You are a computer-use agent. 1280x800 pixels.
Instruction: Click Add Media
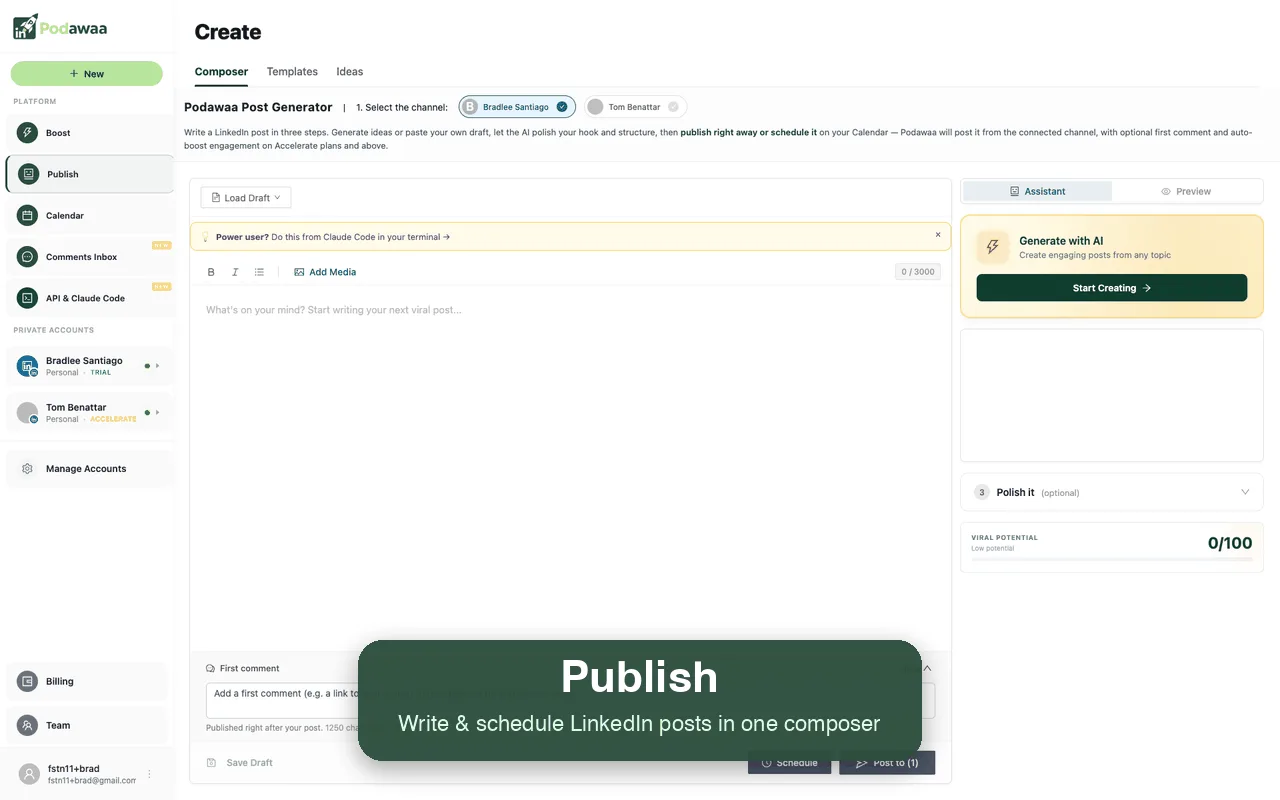point(325,272)
